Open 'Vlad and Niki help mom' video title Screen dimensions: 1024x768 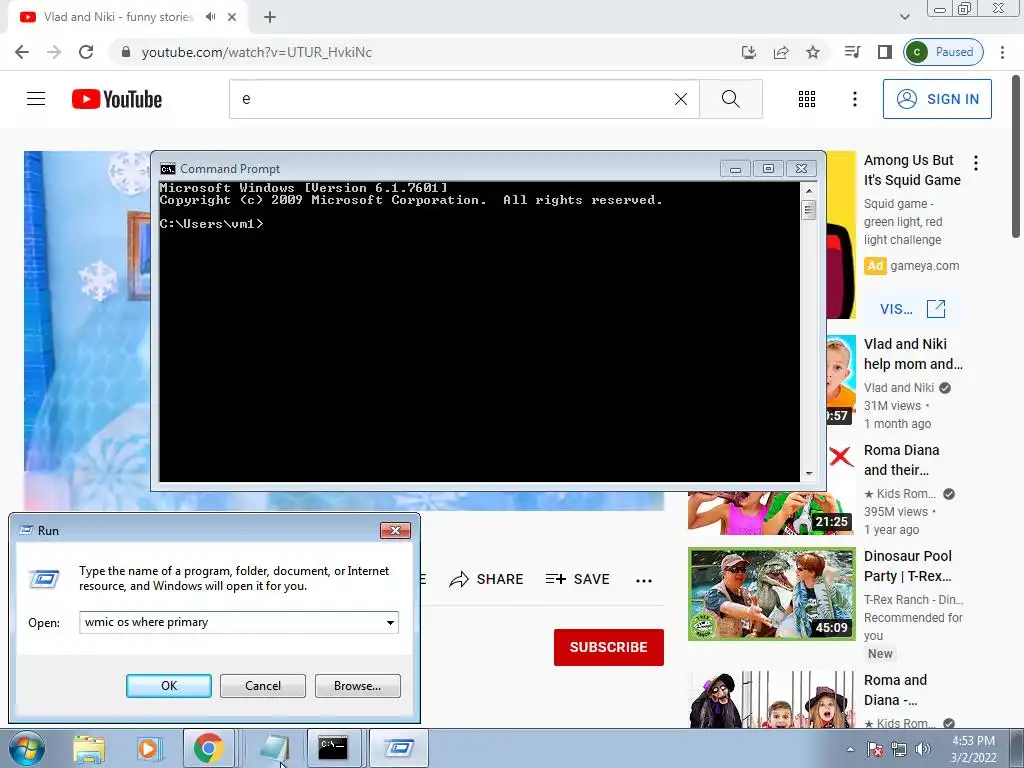coord(913,354)
